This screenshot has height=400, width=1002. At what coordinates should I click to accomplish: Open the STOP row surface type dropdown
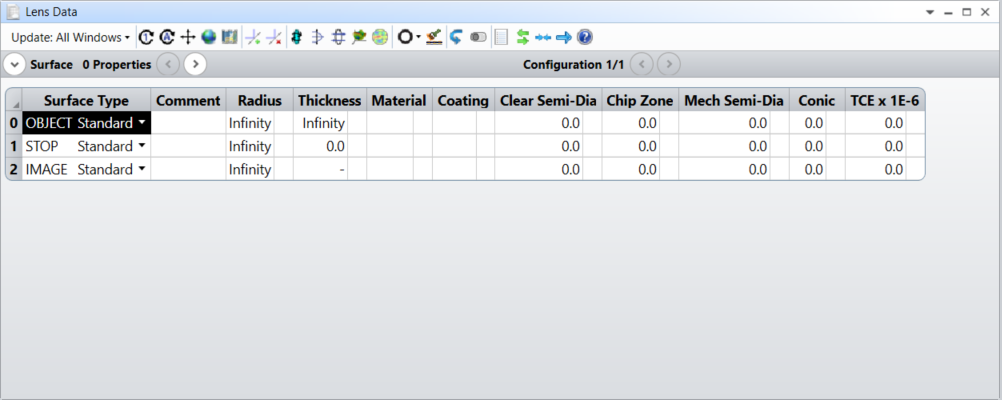141,146
